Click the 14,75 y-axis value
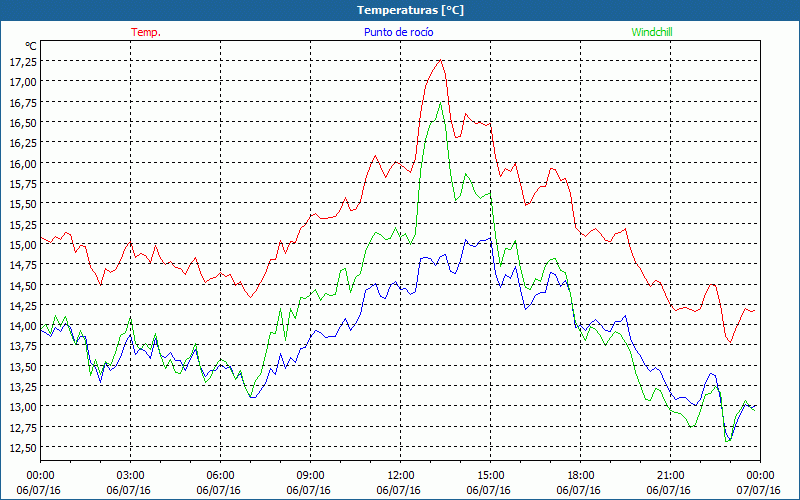This screenshot has height=500, width=800. [22, 264]
